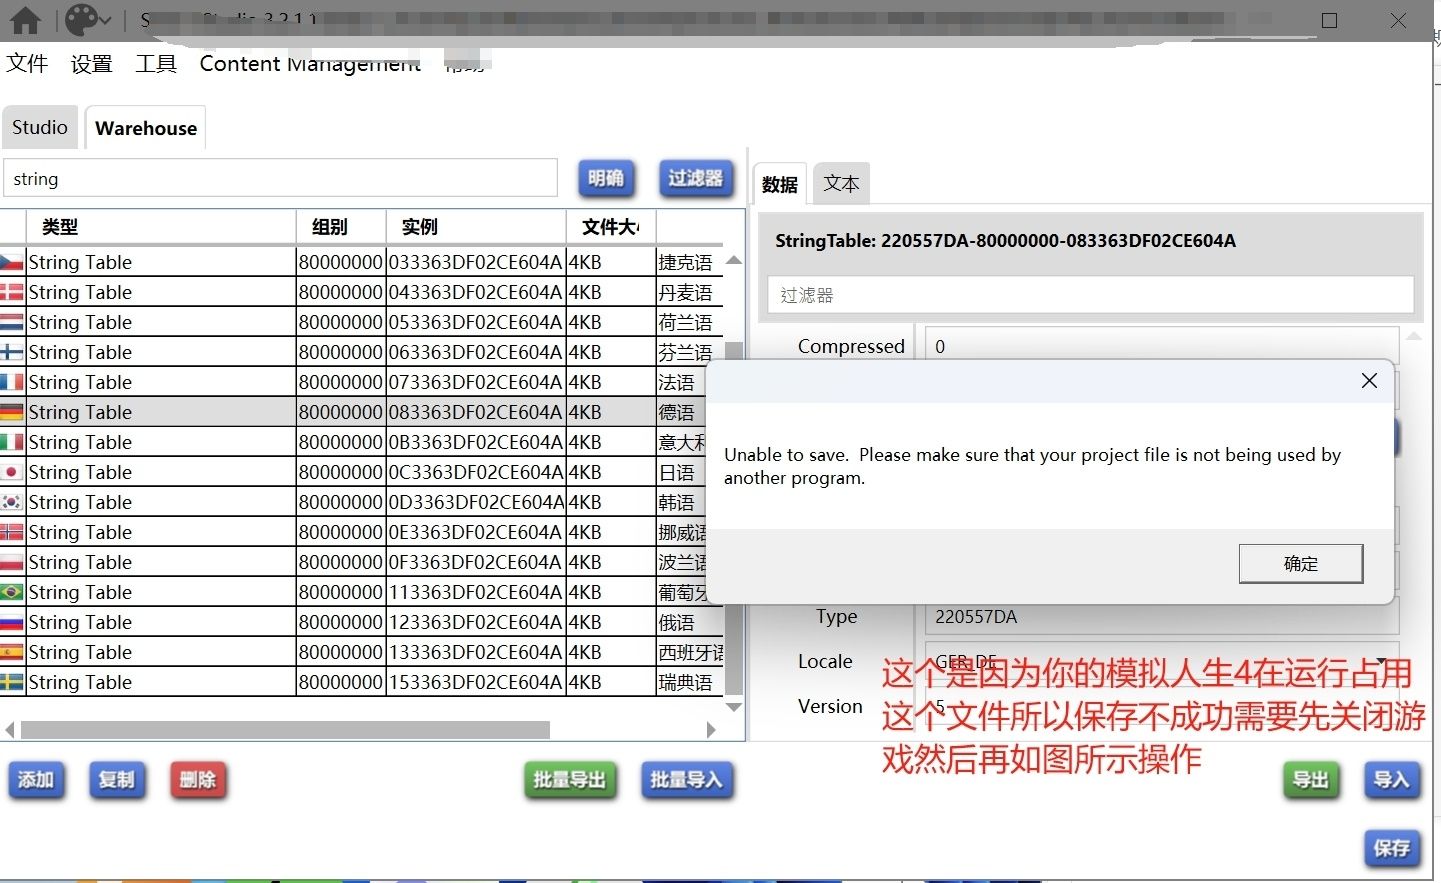This screenshot has width=1441, height=883.
Task: Click the Type value field 220557DA
Action: (x=1161, y=616)
